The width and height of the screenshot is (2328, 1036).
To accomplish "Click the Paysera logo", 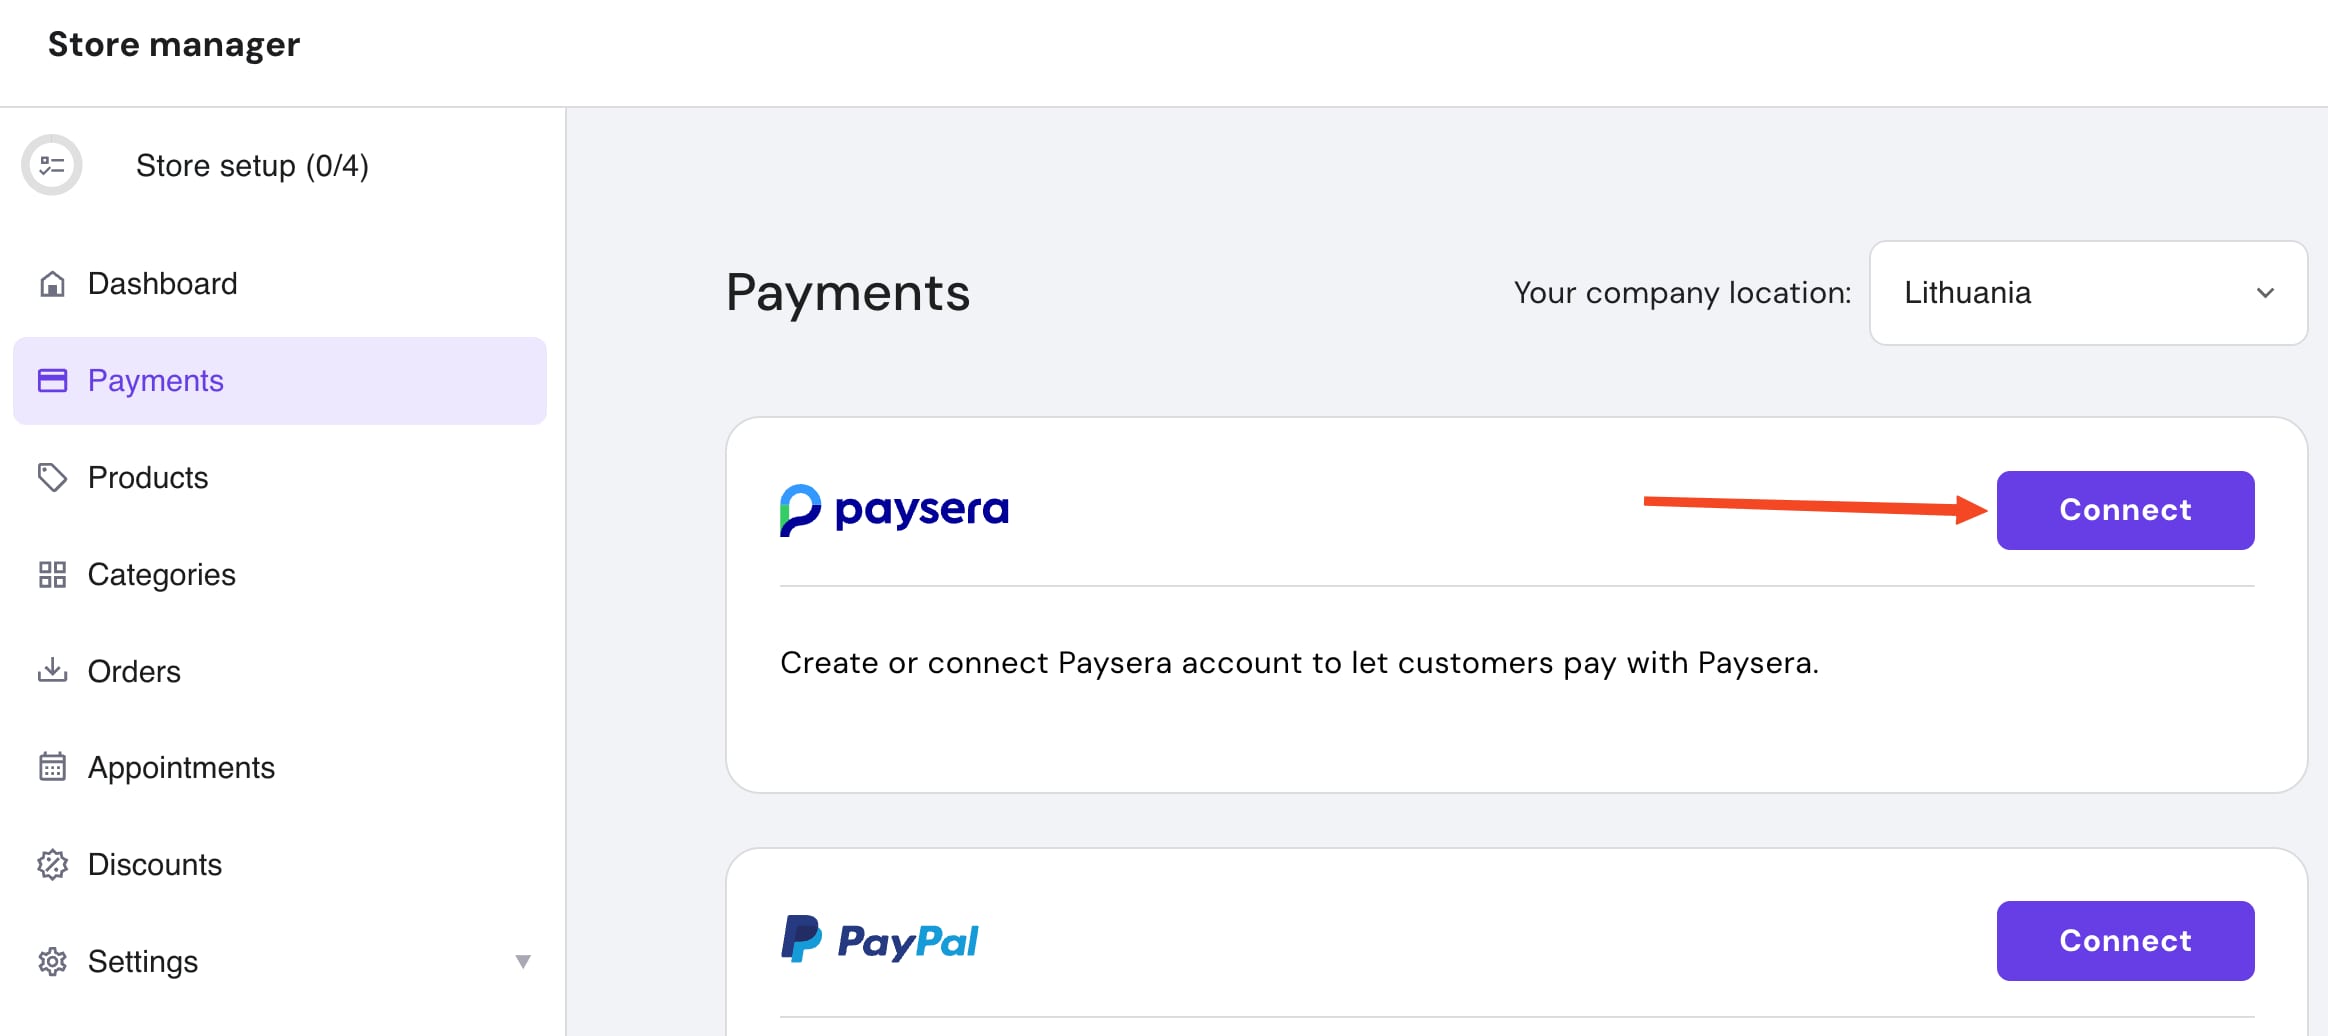I will pyautogui.click(x=894, y=510).
